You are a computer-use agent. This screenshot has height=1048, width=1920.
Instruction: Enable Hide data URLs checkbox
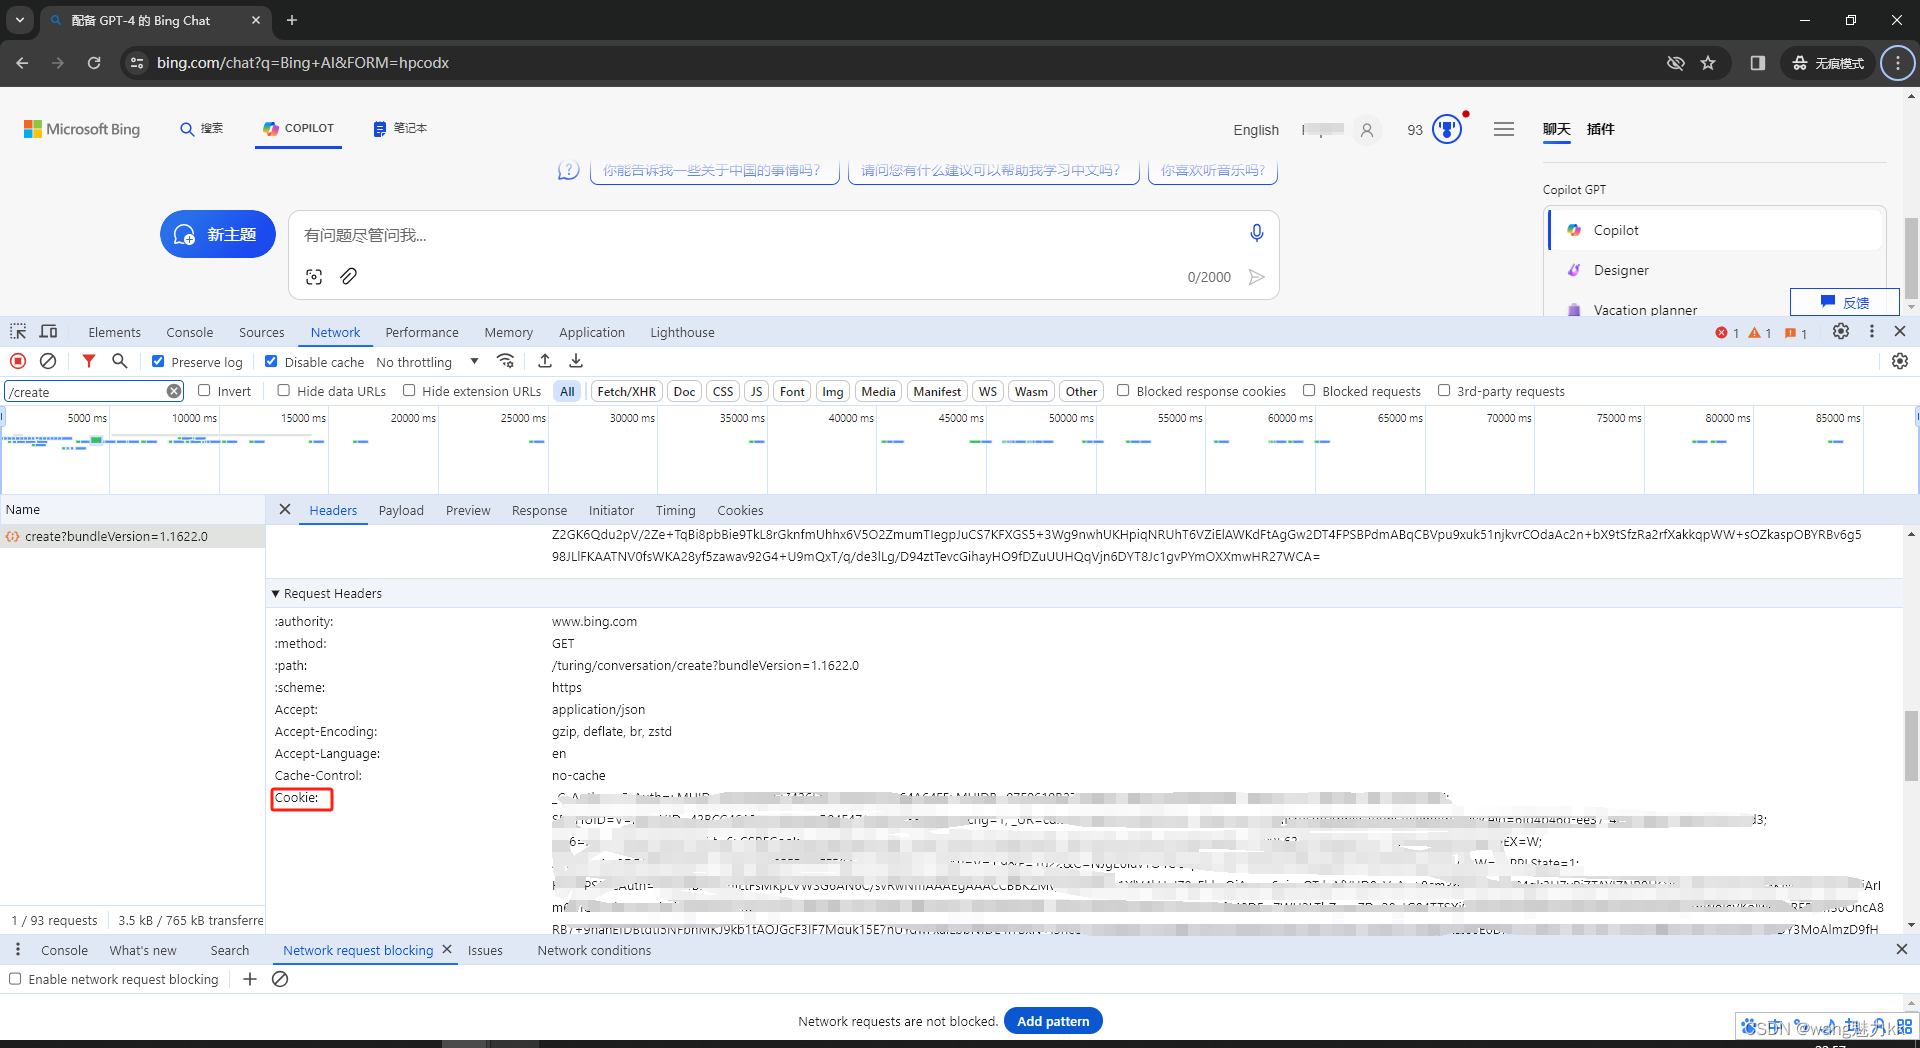click(x=284, y=390)
